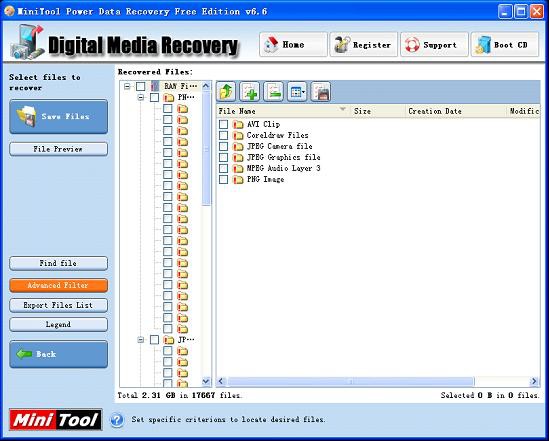This screenshot has height=441, width=549.
Task: Click Export Files List button
Action: click(58, 305)
